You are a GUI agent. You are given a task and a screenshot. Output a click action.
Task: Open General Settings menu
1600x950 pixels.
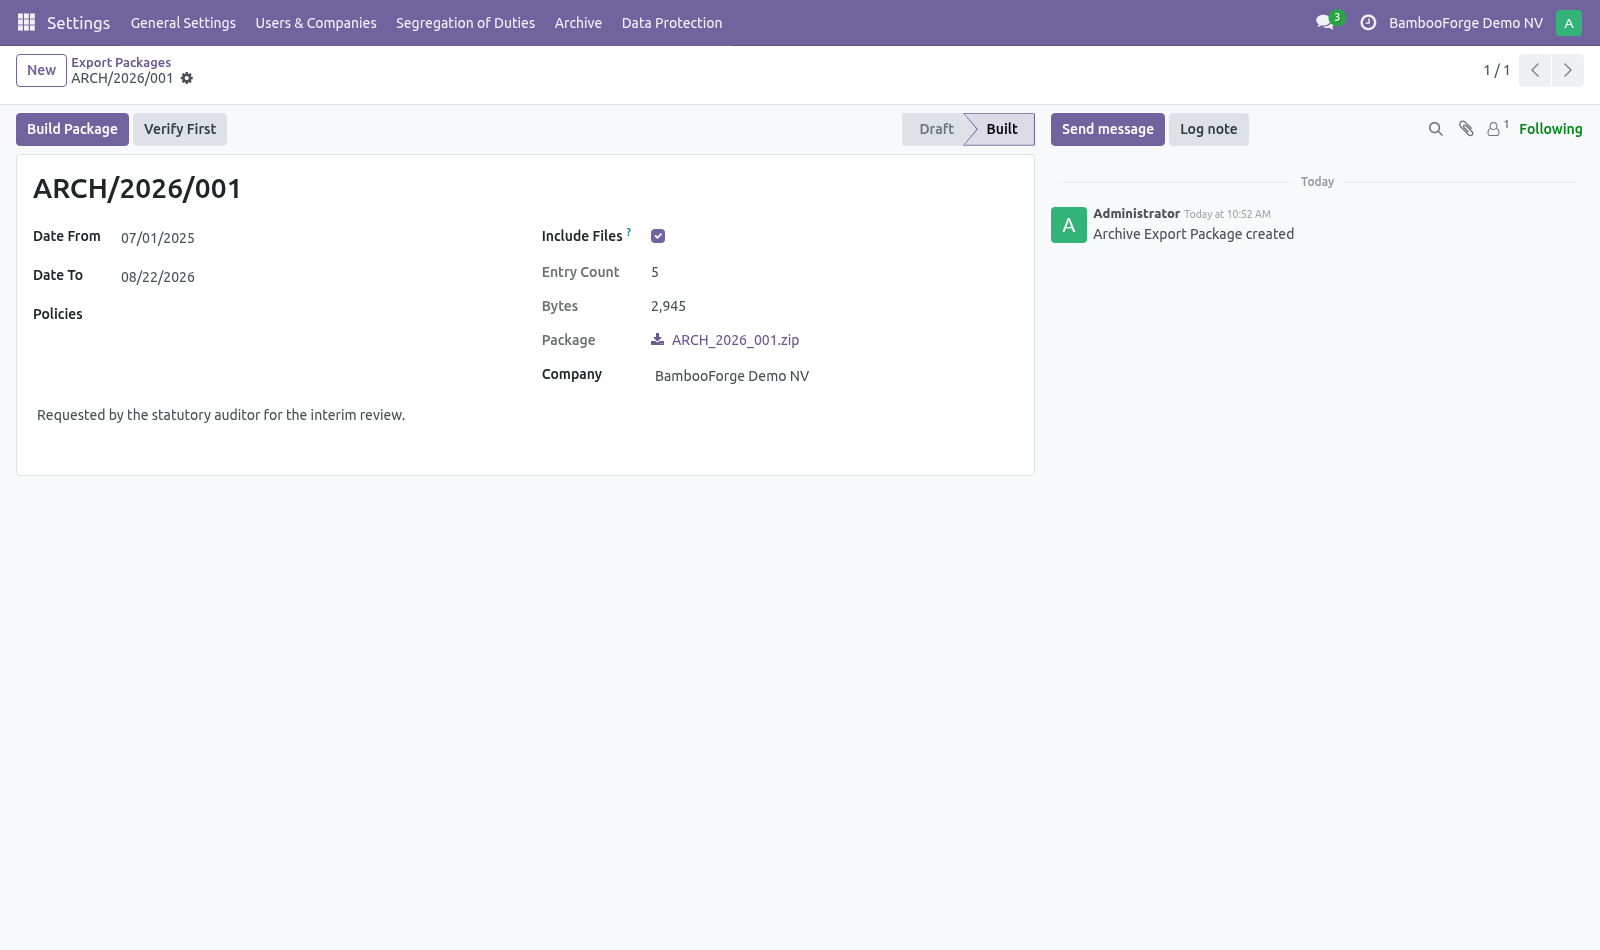[183, 23]
